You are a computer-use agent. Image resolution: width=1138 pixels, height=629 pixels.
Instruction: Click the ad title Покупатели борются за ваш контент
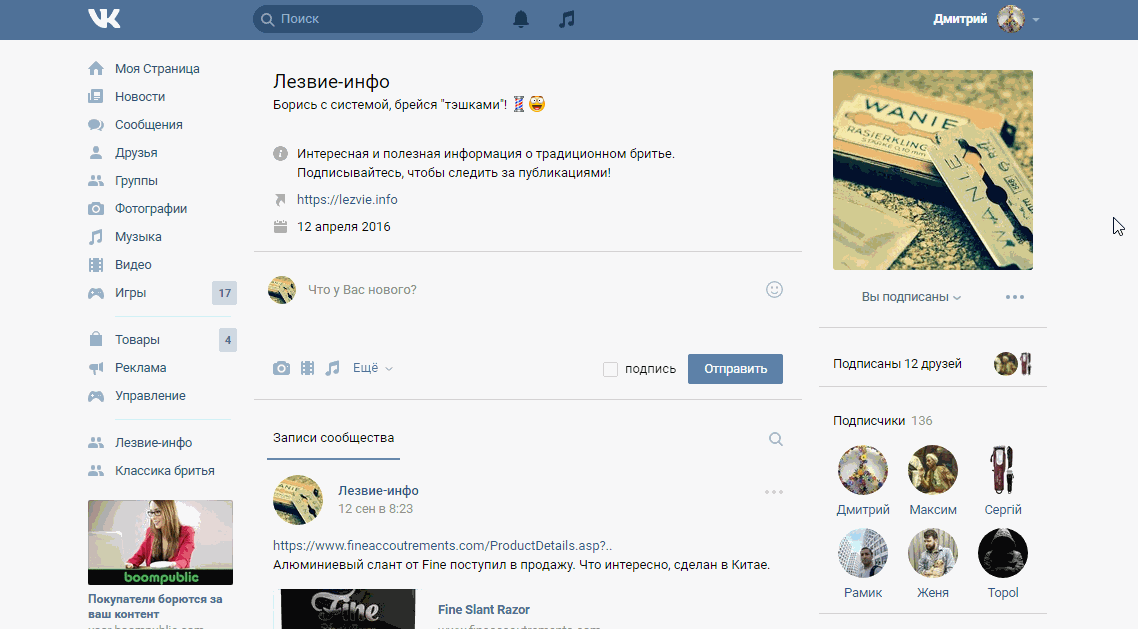pos(155,607)
